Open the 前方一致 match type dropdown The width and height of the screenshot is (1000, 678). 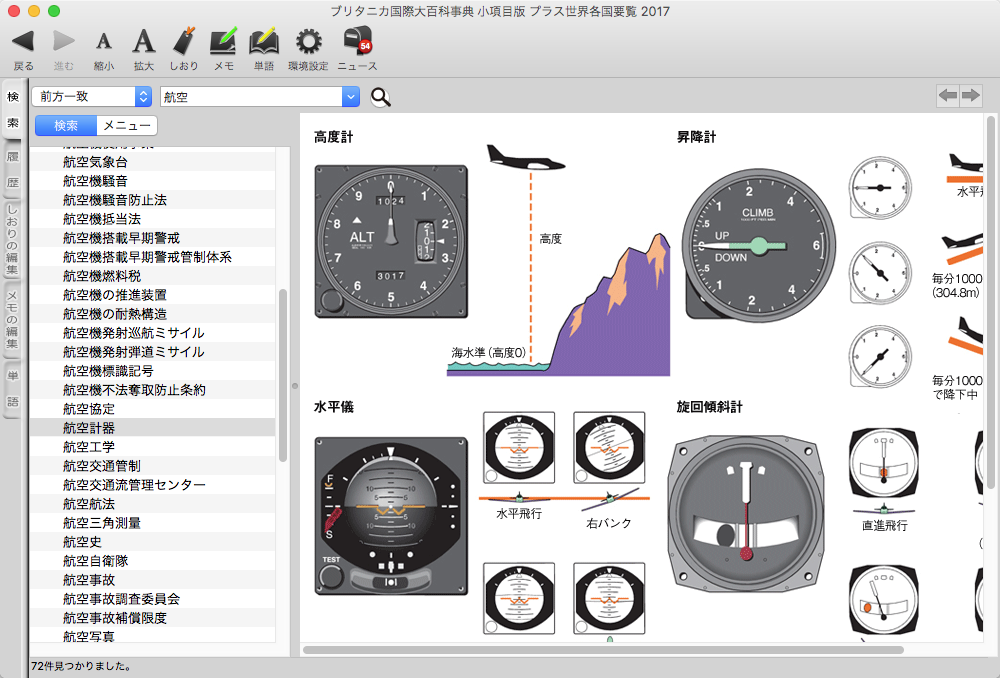click(x=91, y=97)
